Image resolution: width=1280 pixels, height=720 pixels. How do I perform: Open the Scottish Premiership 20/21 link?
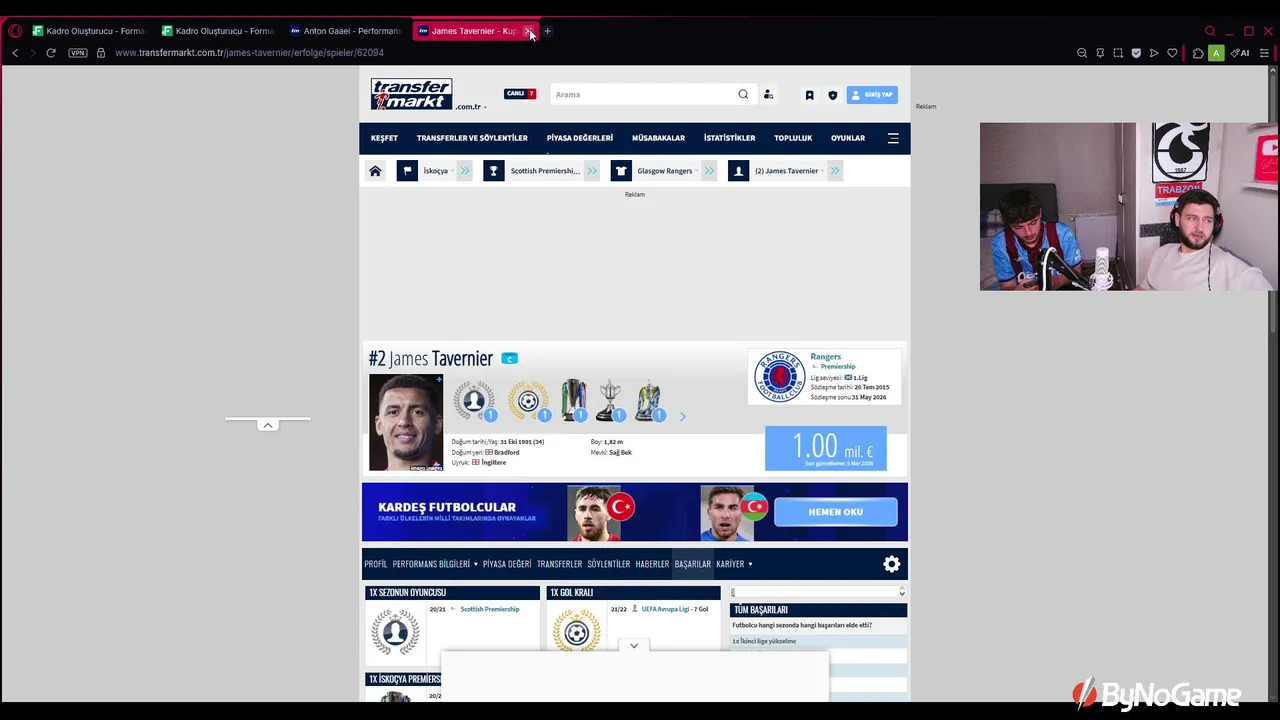click(490, 609)
